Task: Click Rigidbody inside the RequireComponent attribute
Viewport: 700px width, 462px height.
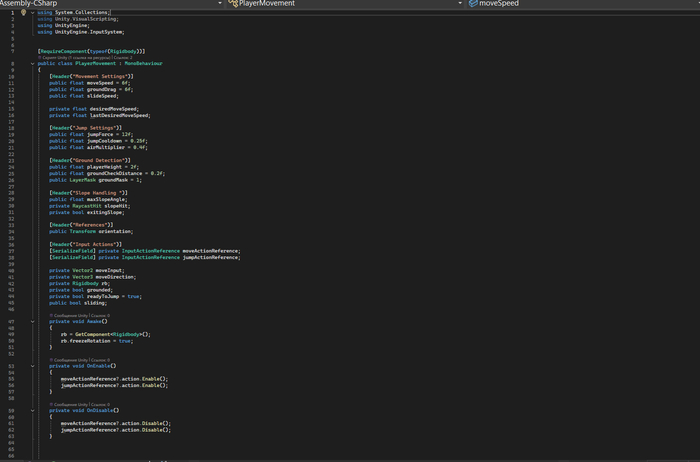Action: (124, 50)
